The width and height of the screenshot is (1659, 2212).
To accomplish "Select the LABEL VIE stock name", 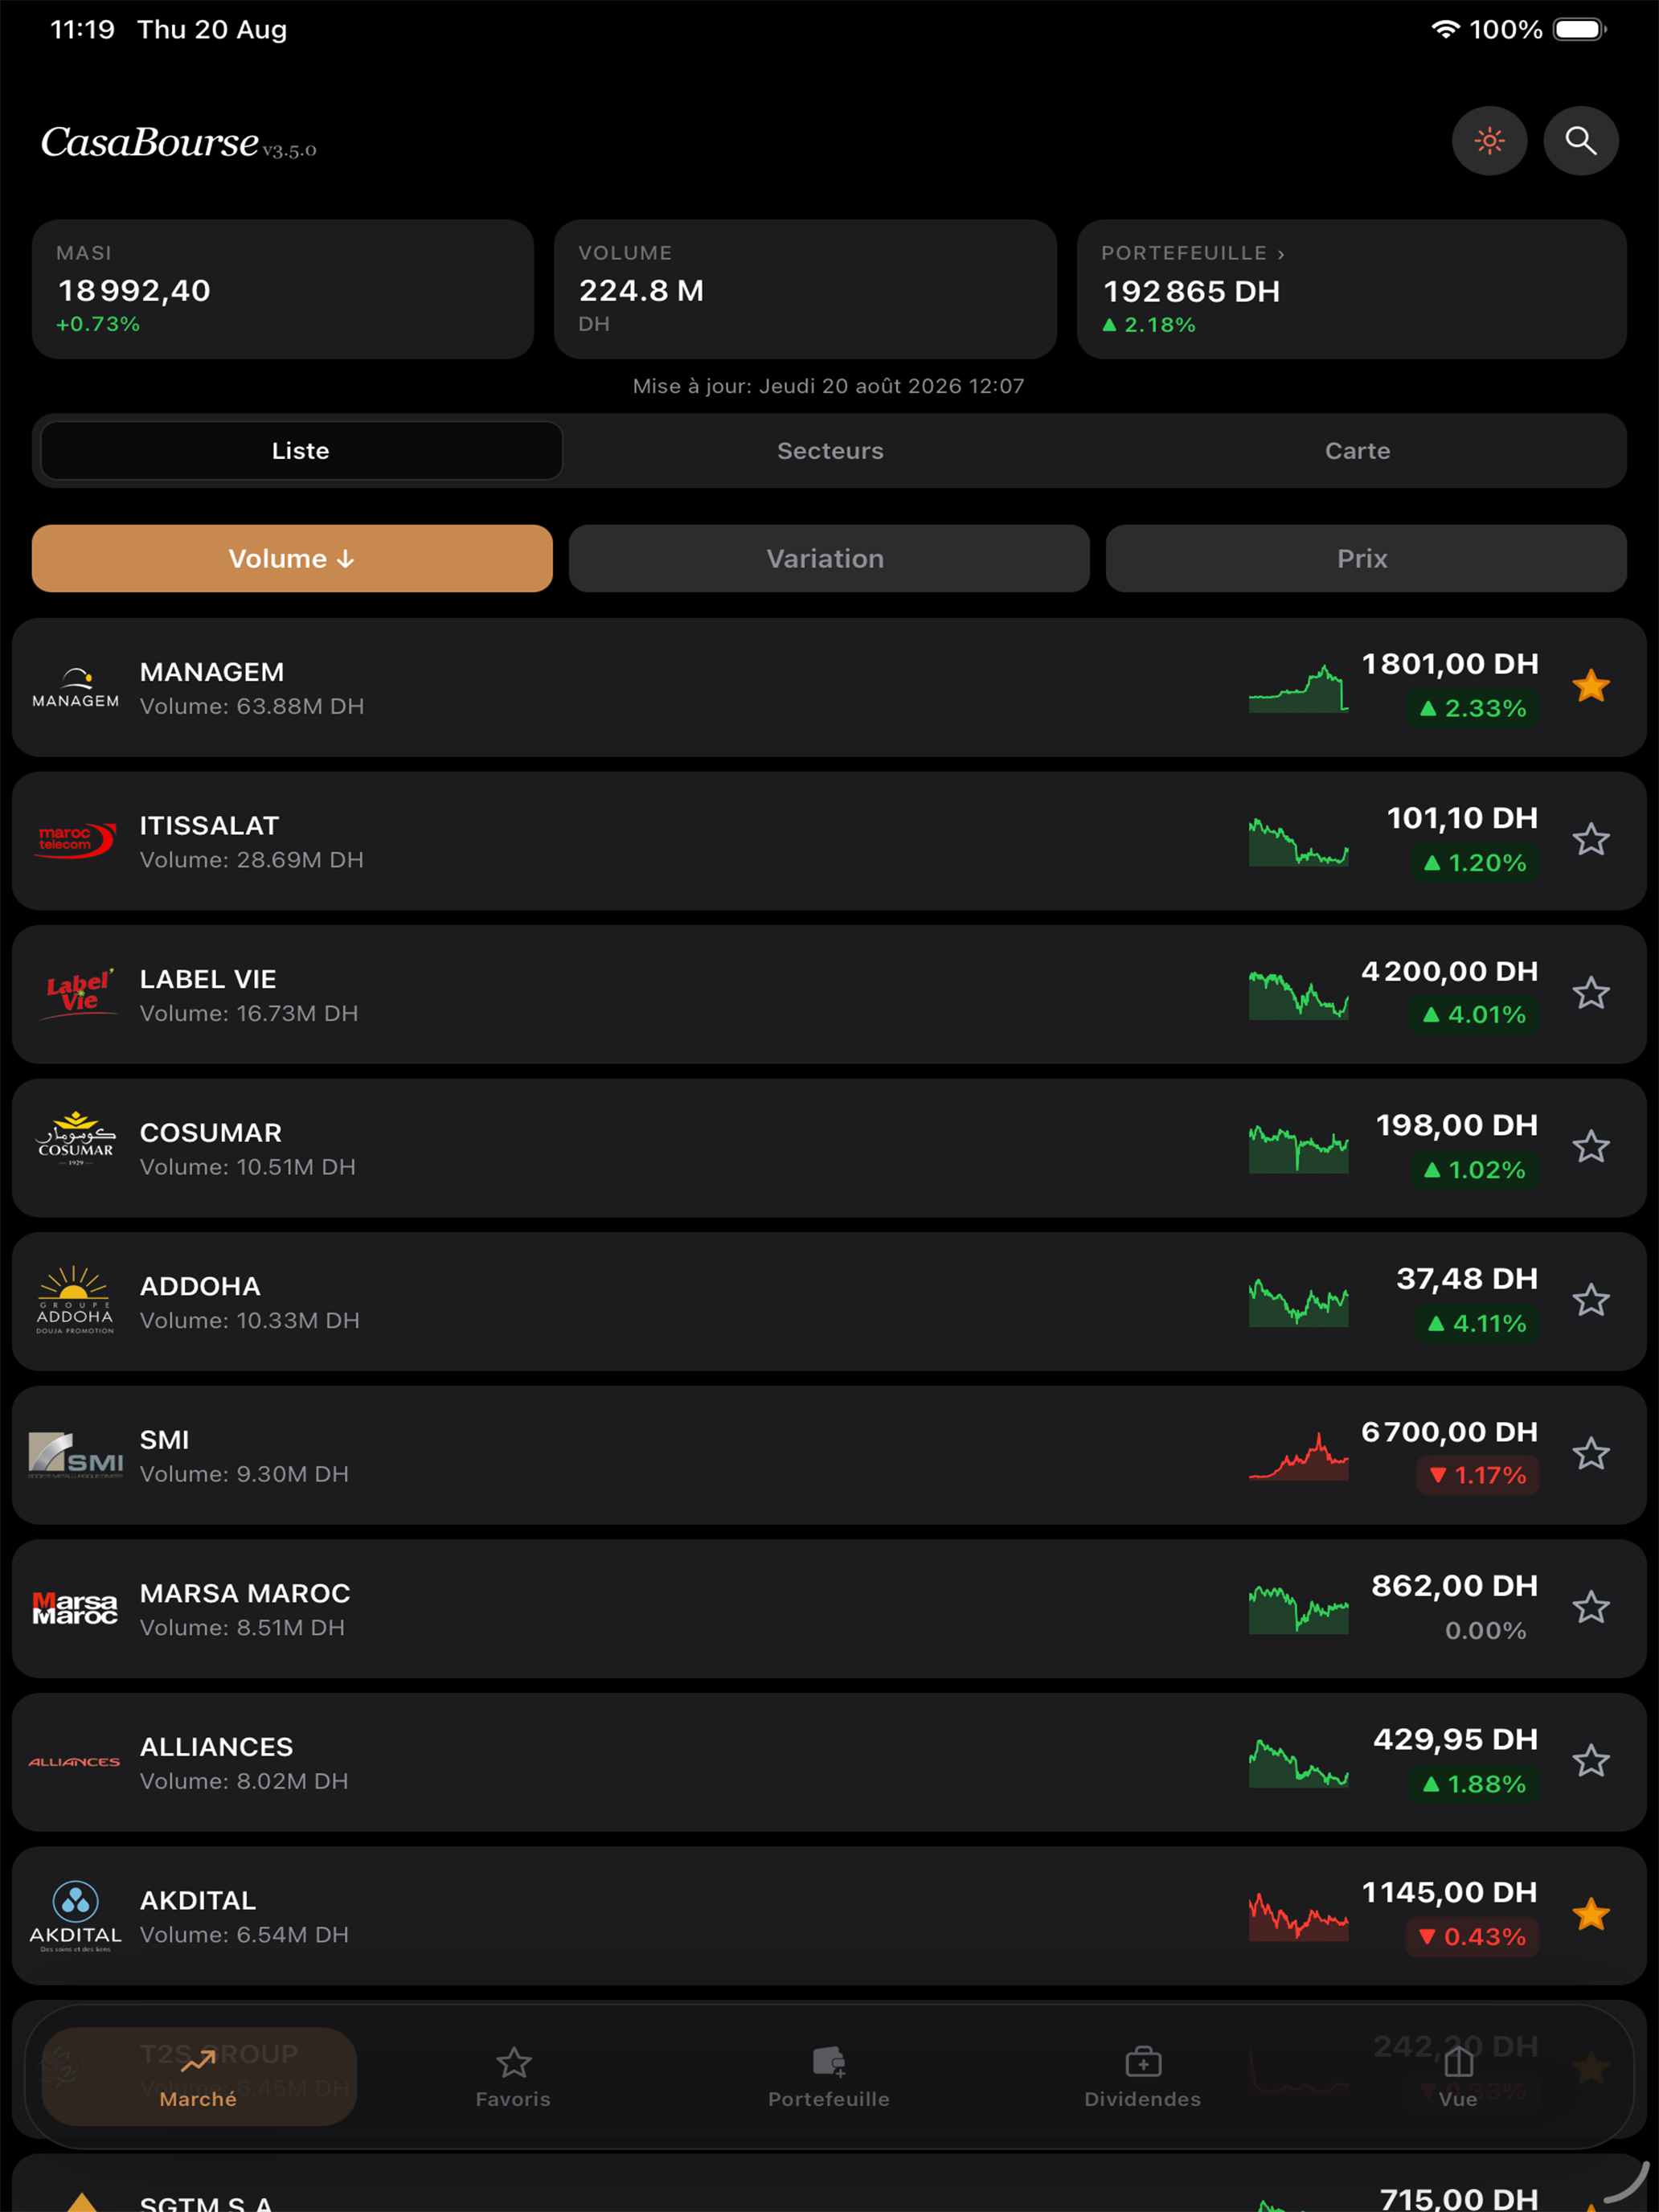I will [x=208, y=979].
